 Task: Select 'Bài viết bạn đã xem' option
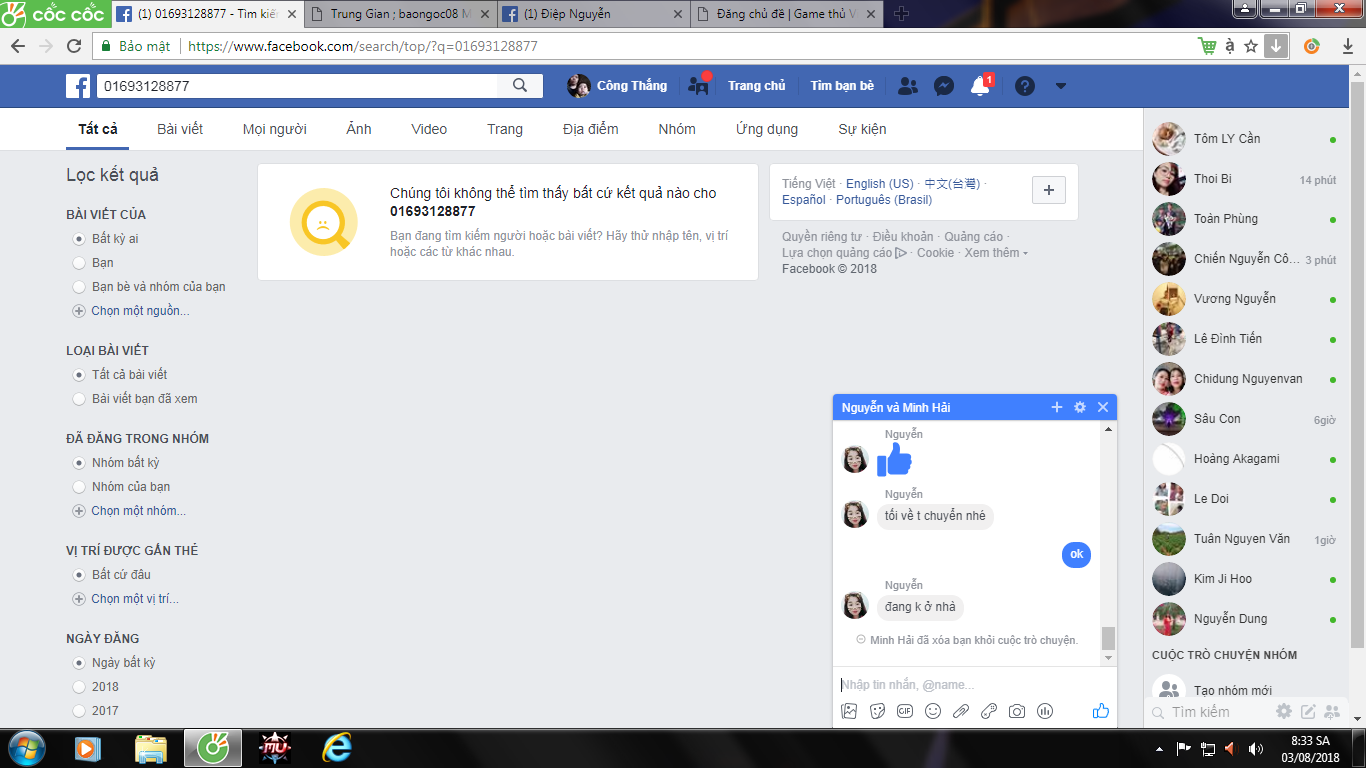click(x=79, y=399)
